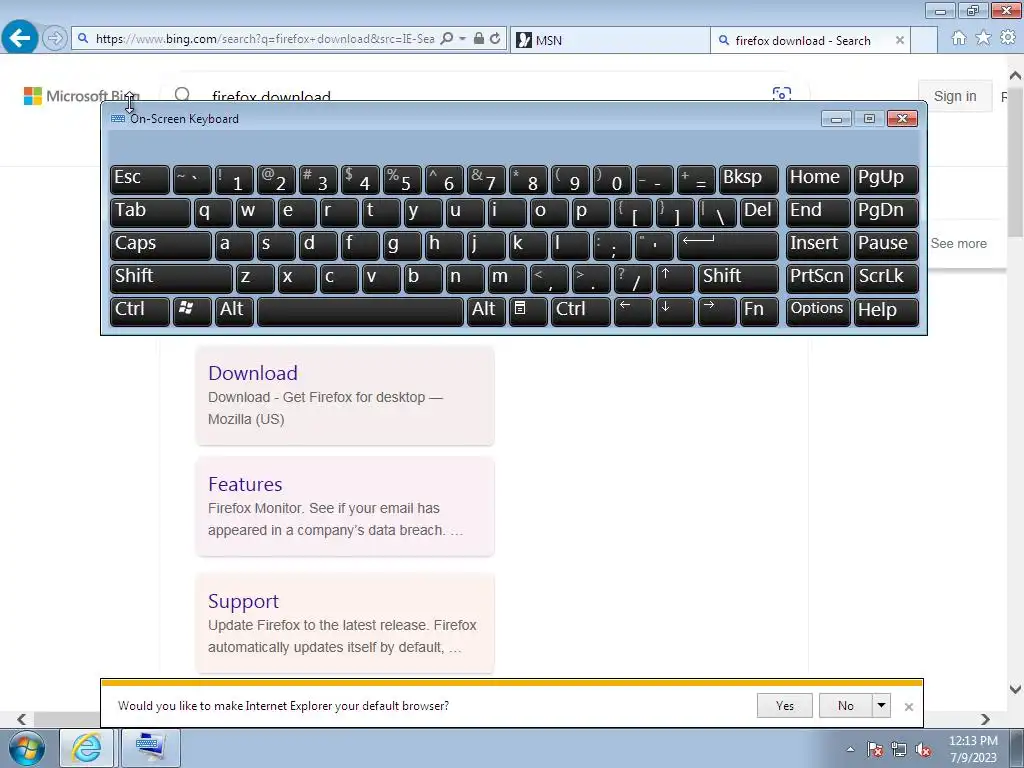Click the Home key on keyboard
Viewport: 1024px width, 768px height.
818,178
